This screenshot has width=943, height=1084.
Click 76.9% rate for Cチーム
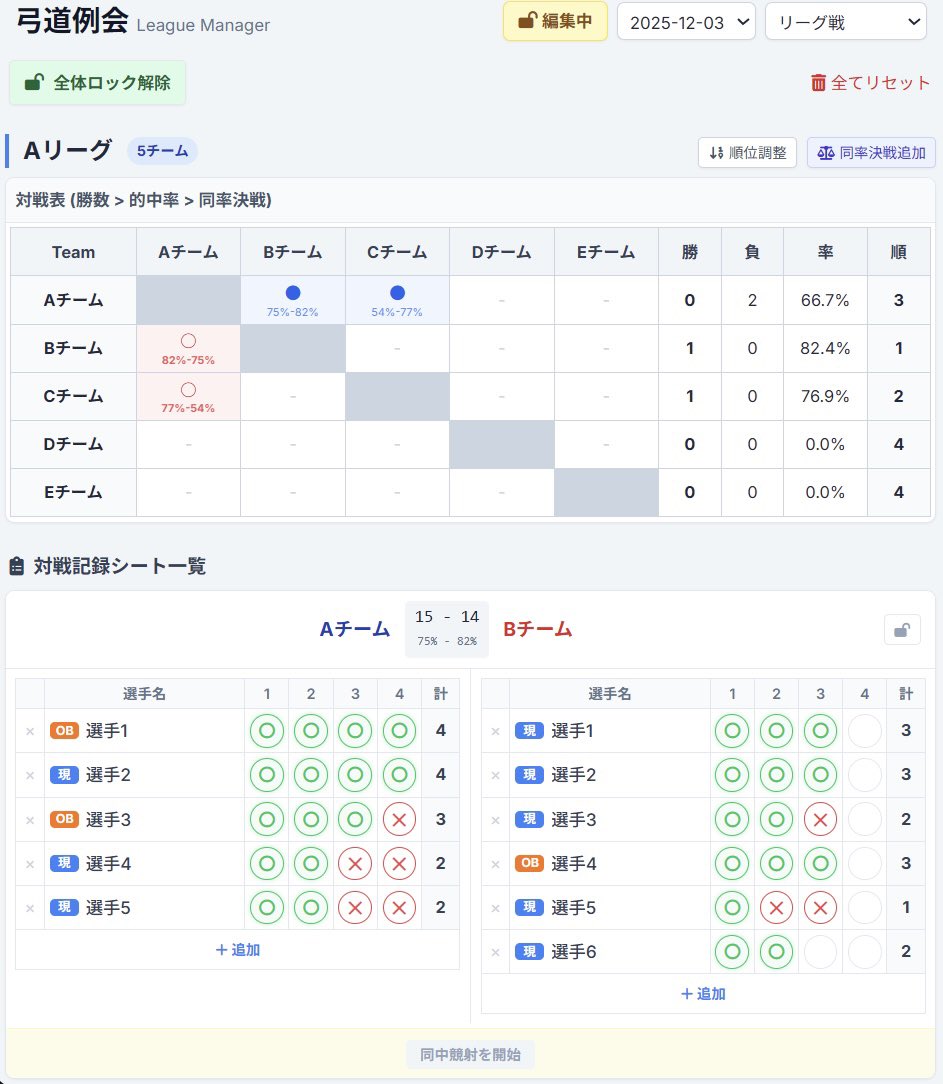coord(825,396)
